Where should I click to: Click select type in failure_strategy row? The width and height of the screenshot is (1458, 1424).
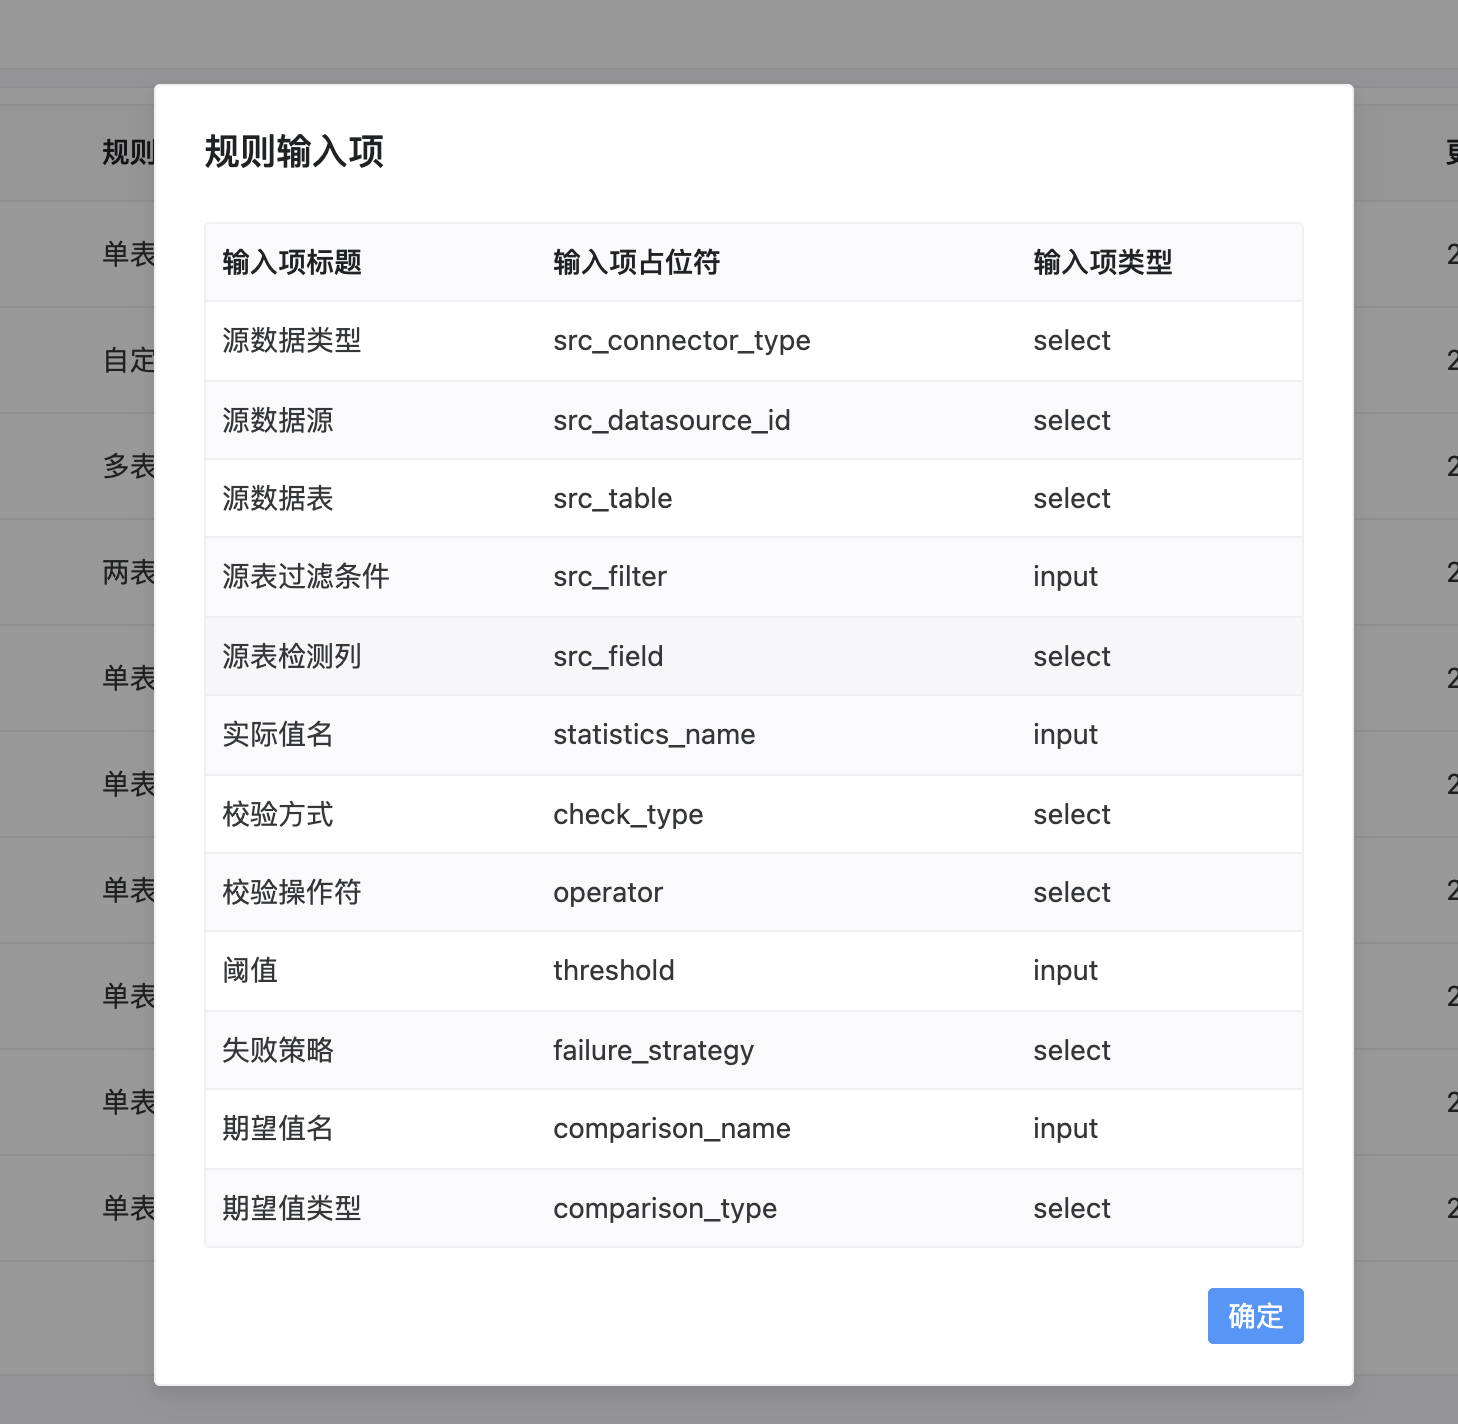tap(1072, 1050)
